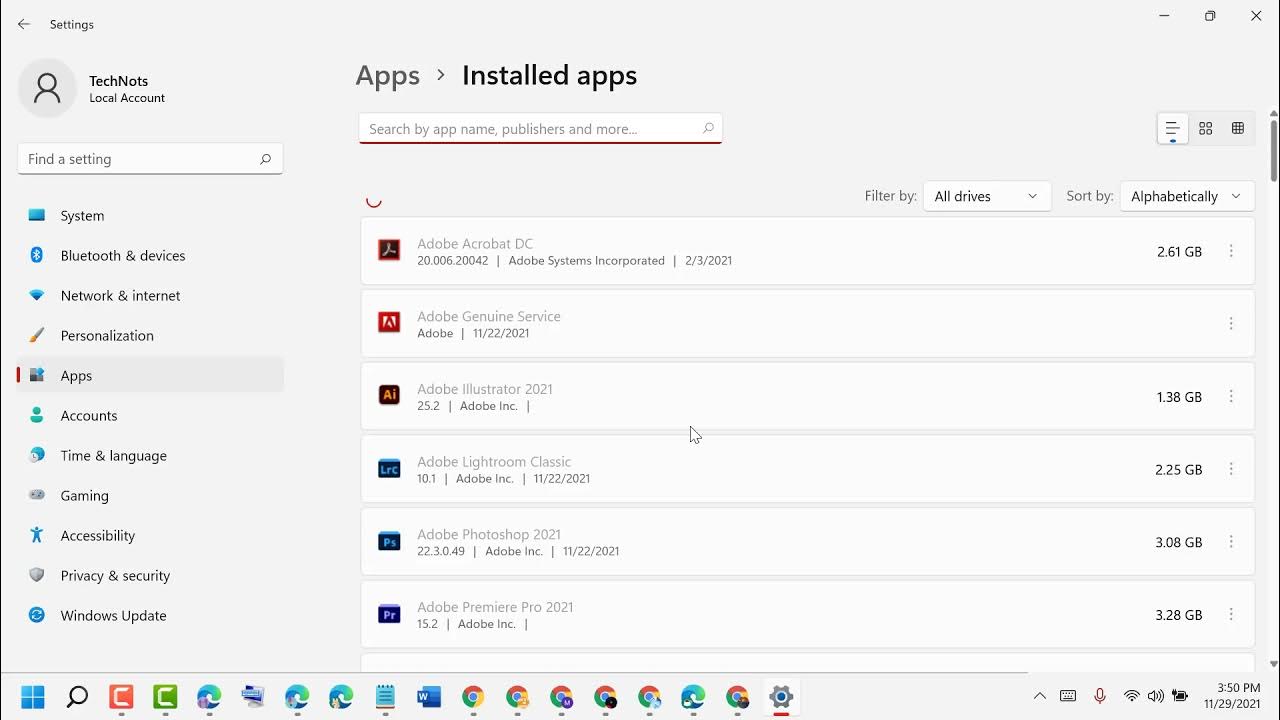Open Notepad from the taskbar
The width and height of the screenshot is (1280, 720).
click(385, 697)
